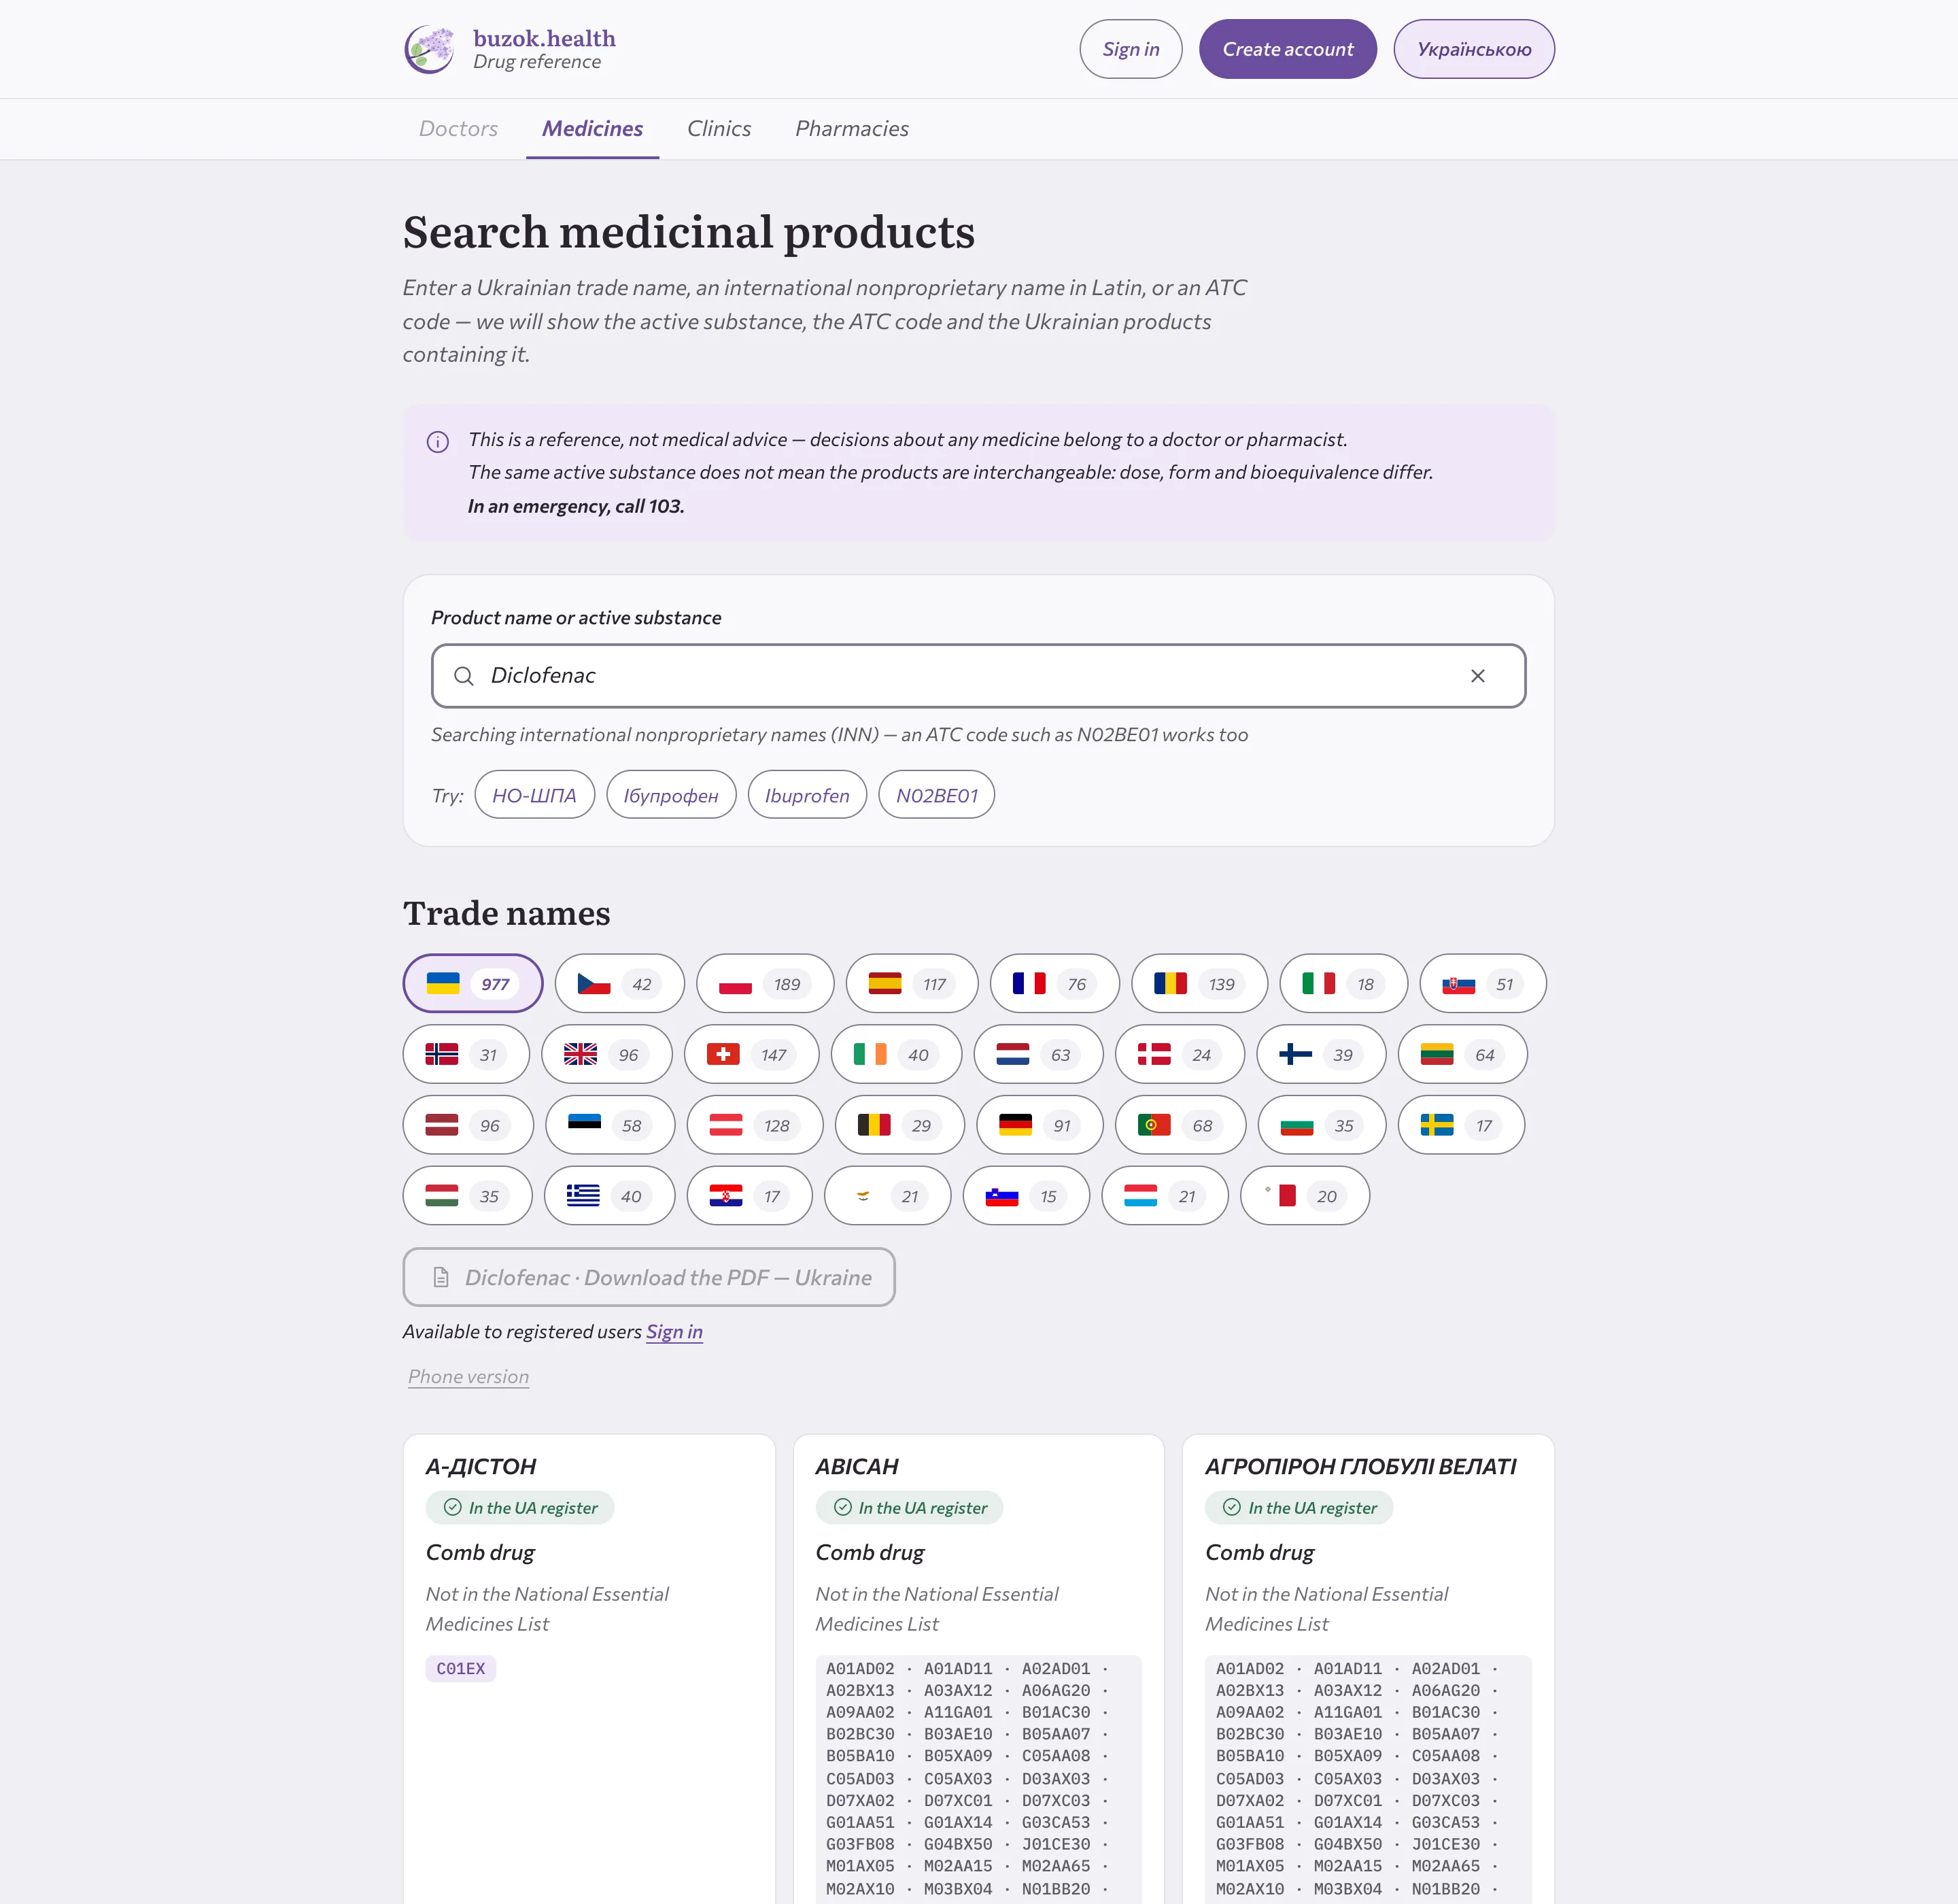Image resolution: width=1958 pixels, height=1904 pixels.
Task: Pick the Hungary flag chip (35)
Action: tap(467, 1196)
